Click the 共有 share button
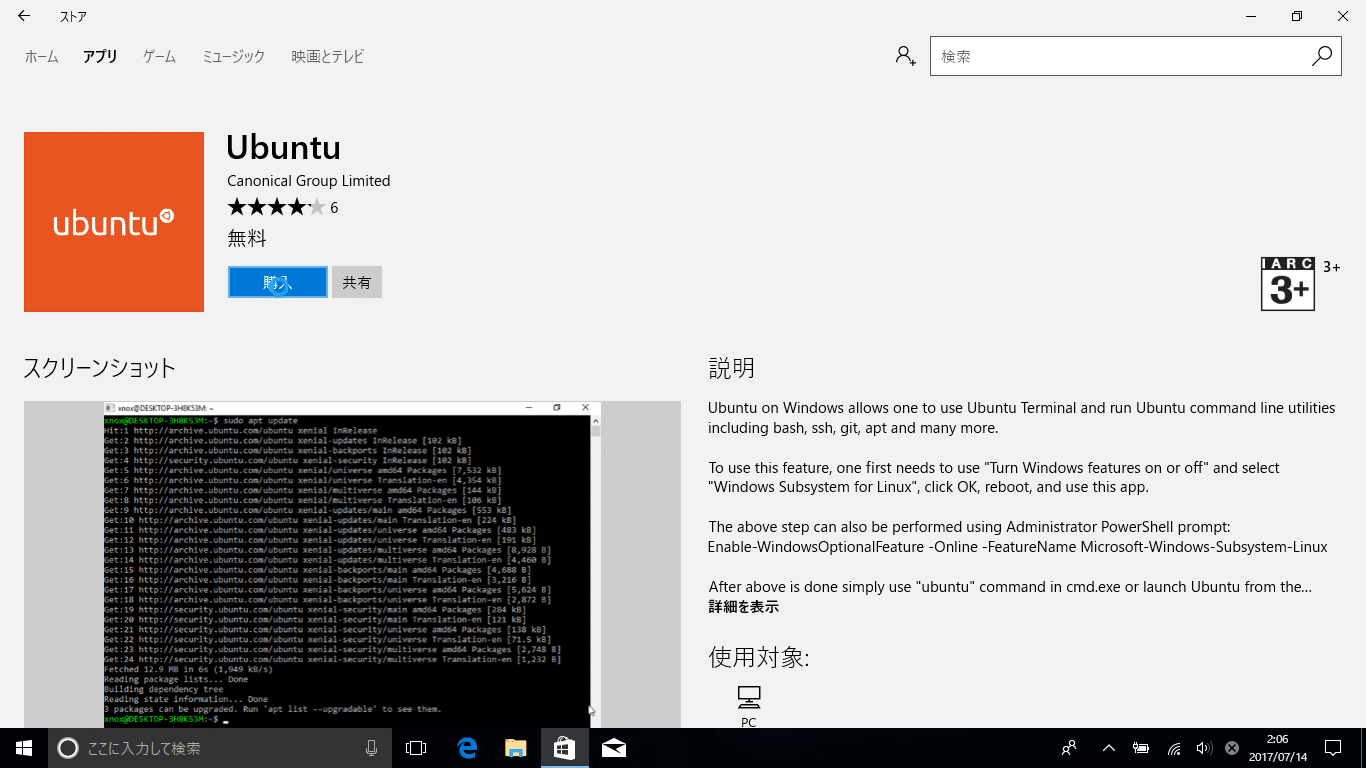Viewport: 1366px width, 768px height. 357,282
